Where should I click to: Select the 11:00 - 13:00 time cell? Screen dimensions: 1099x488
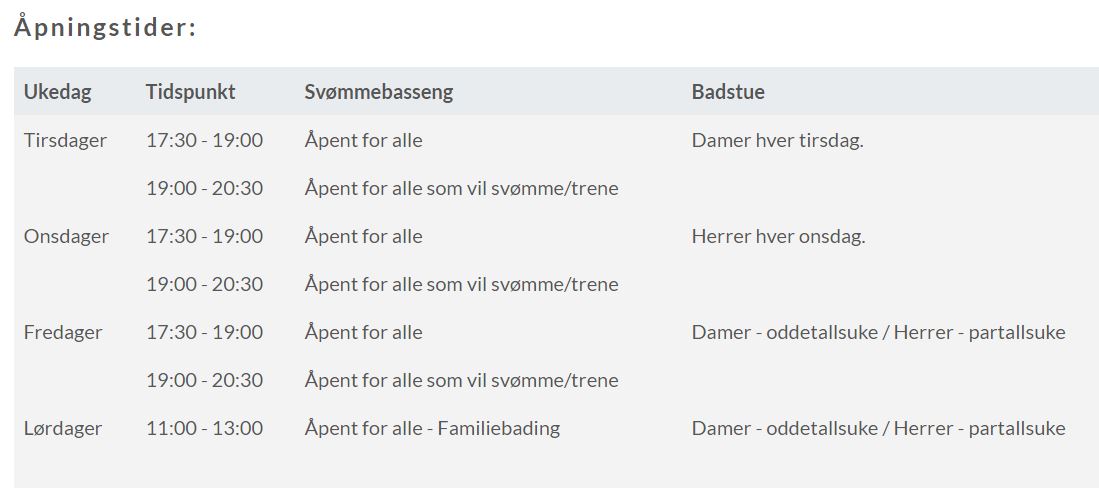click(x=204, y=428)
